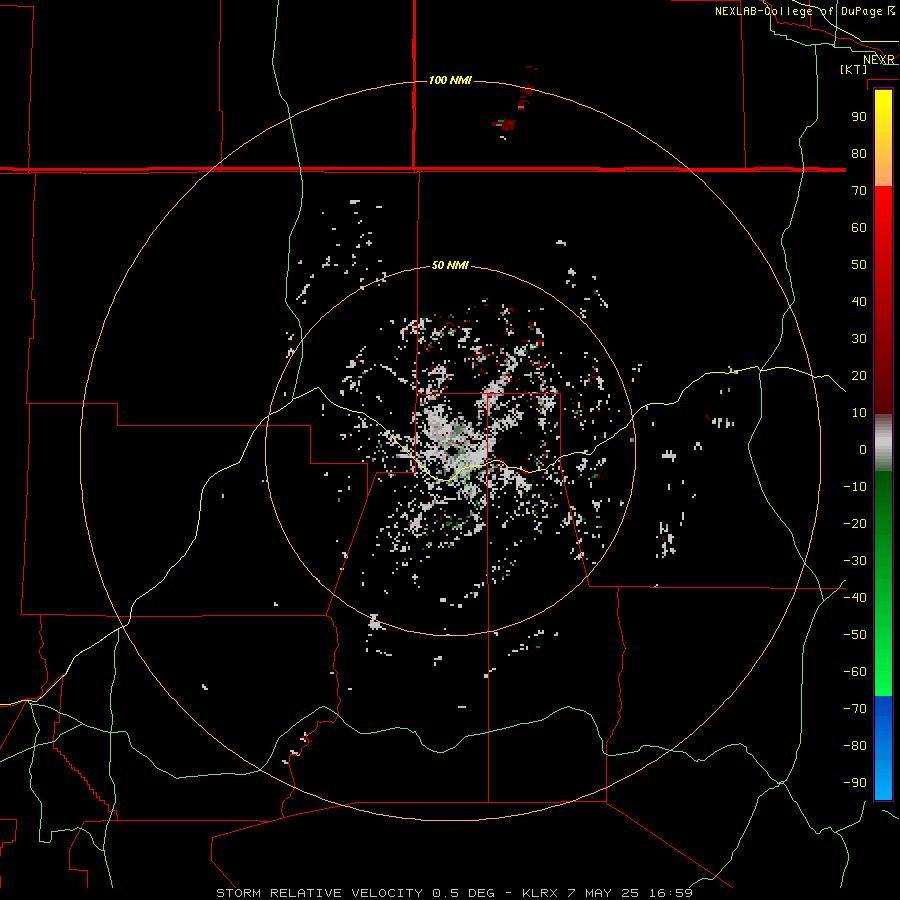Click the green segment of the color bar
This screenshot has width=900, height=900.
click(883, 583)
